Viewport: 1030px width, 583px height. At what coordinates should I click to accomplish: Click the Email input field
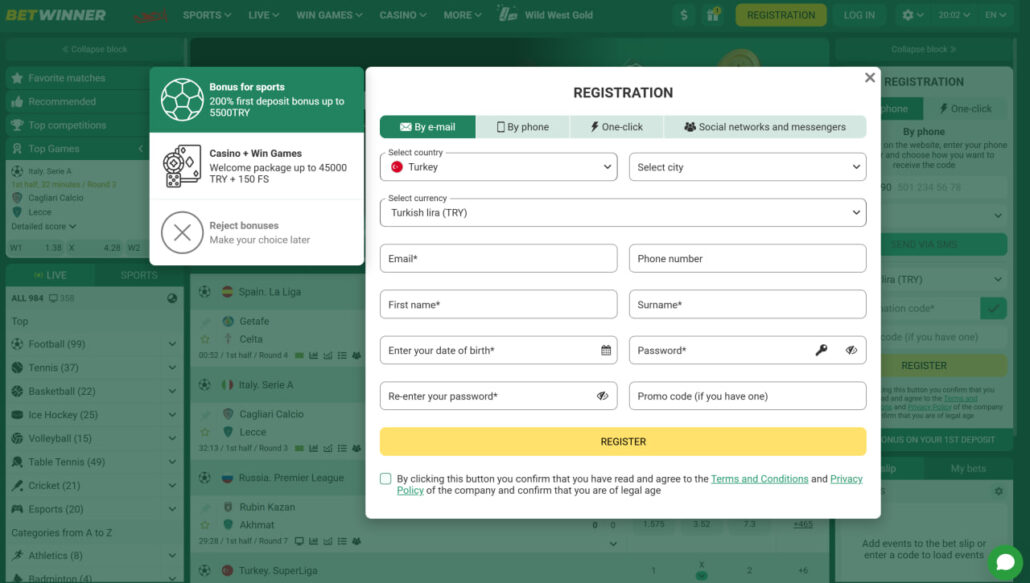499,259
